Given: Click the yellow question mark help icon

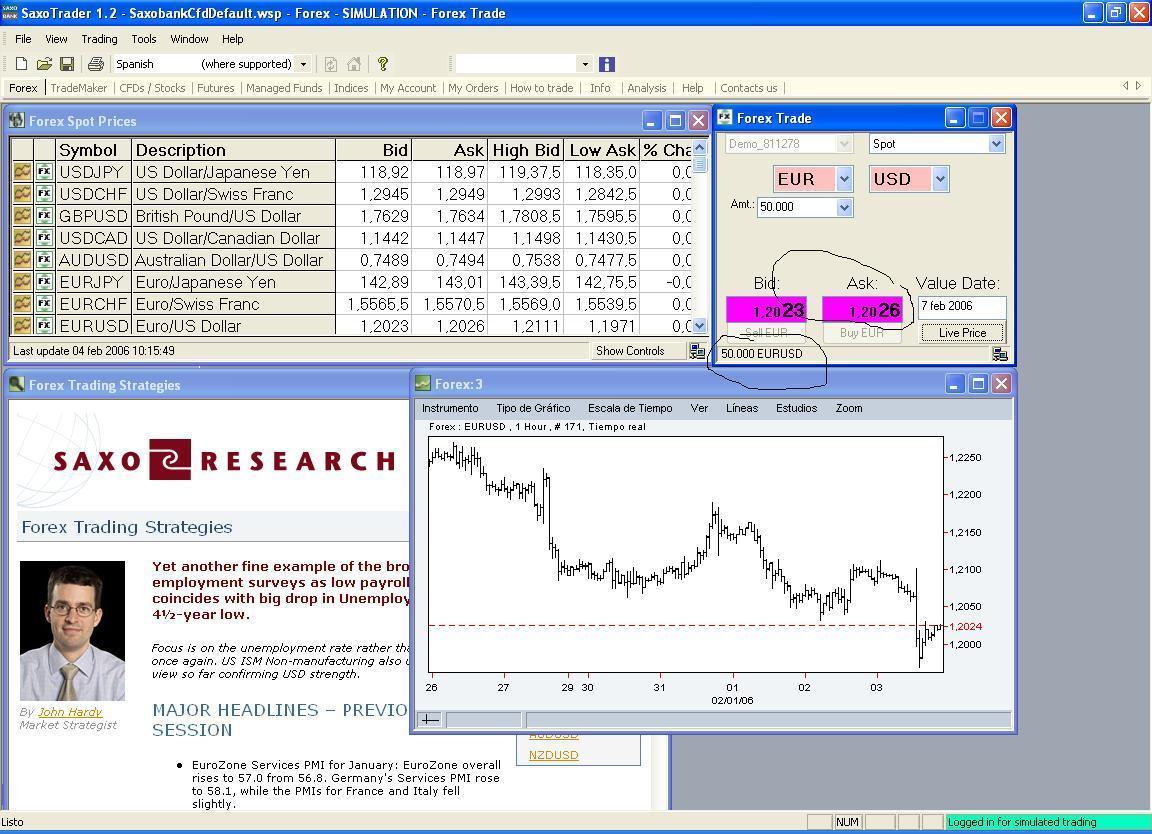Looking at the screenshot, I should 383,64.
